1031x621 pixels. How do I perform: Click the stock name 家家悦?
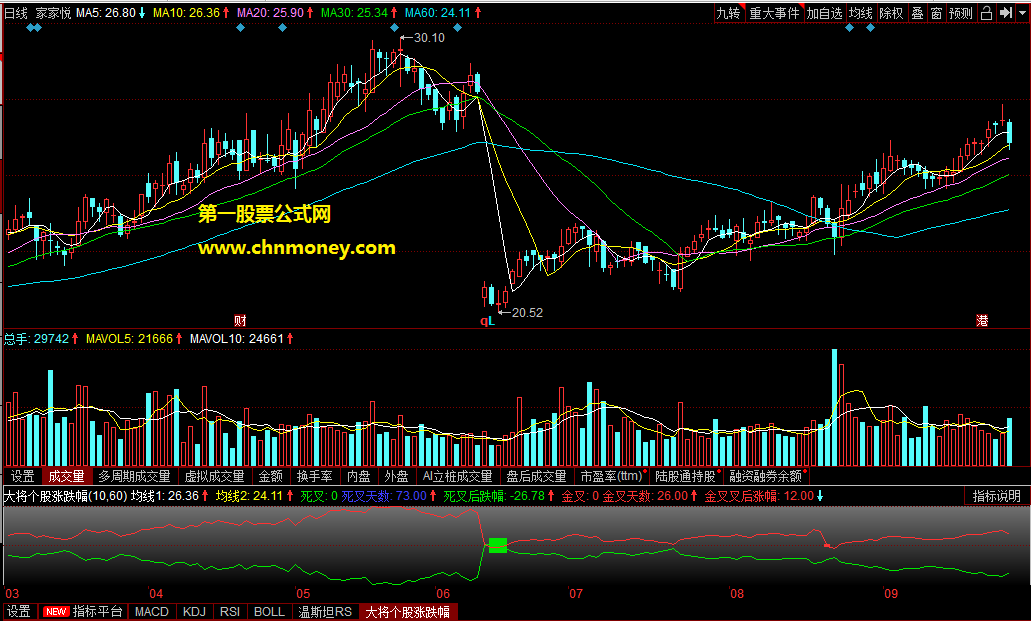click(x=53, y=13)
